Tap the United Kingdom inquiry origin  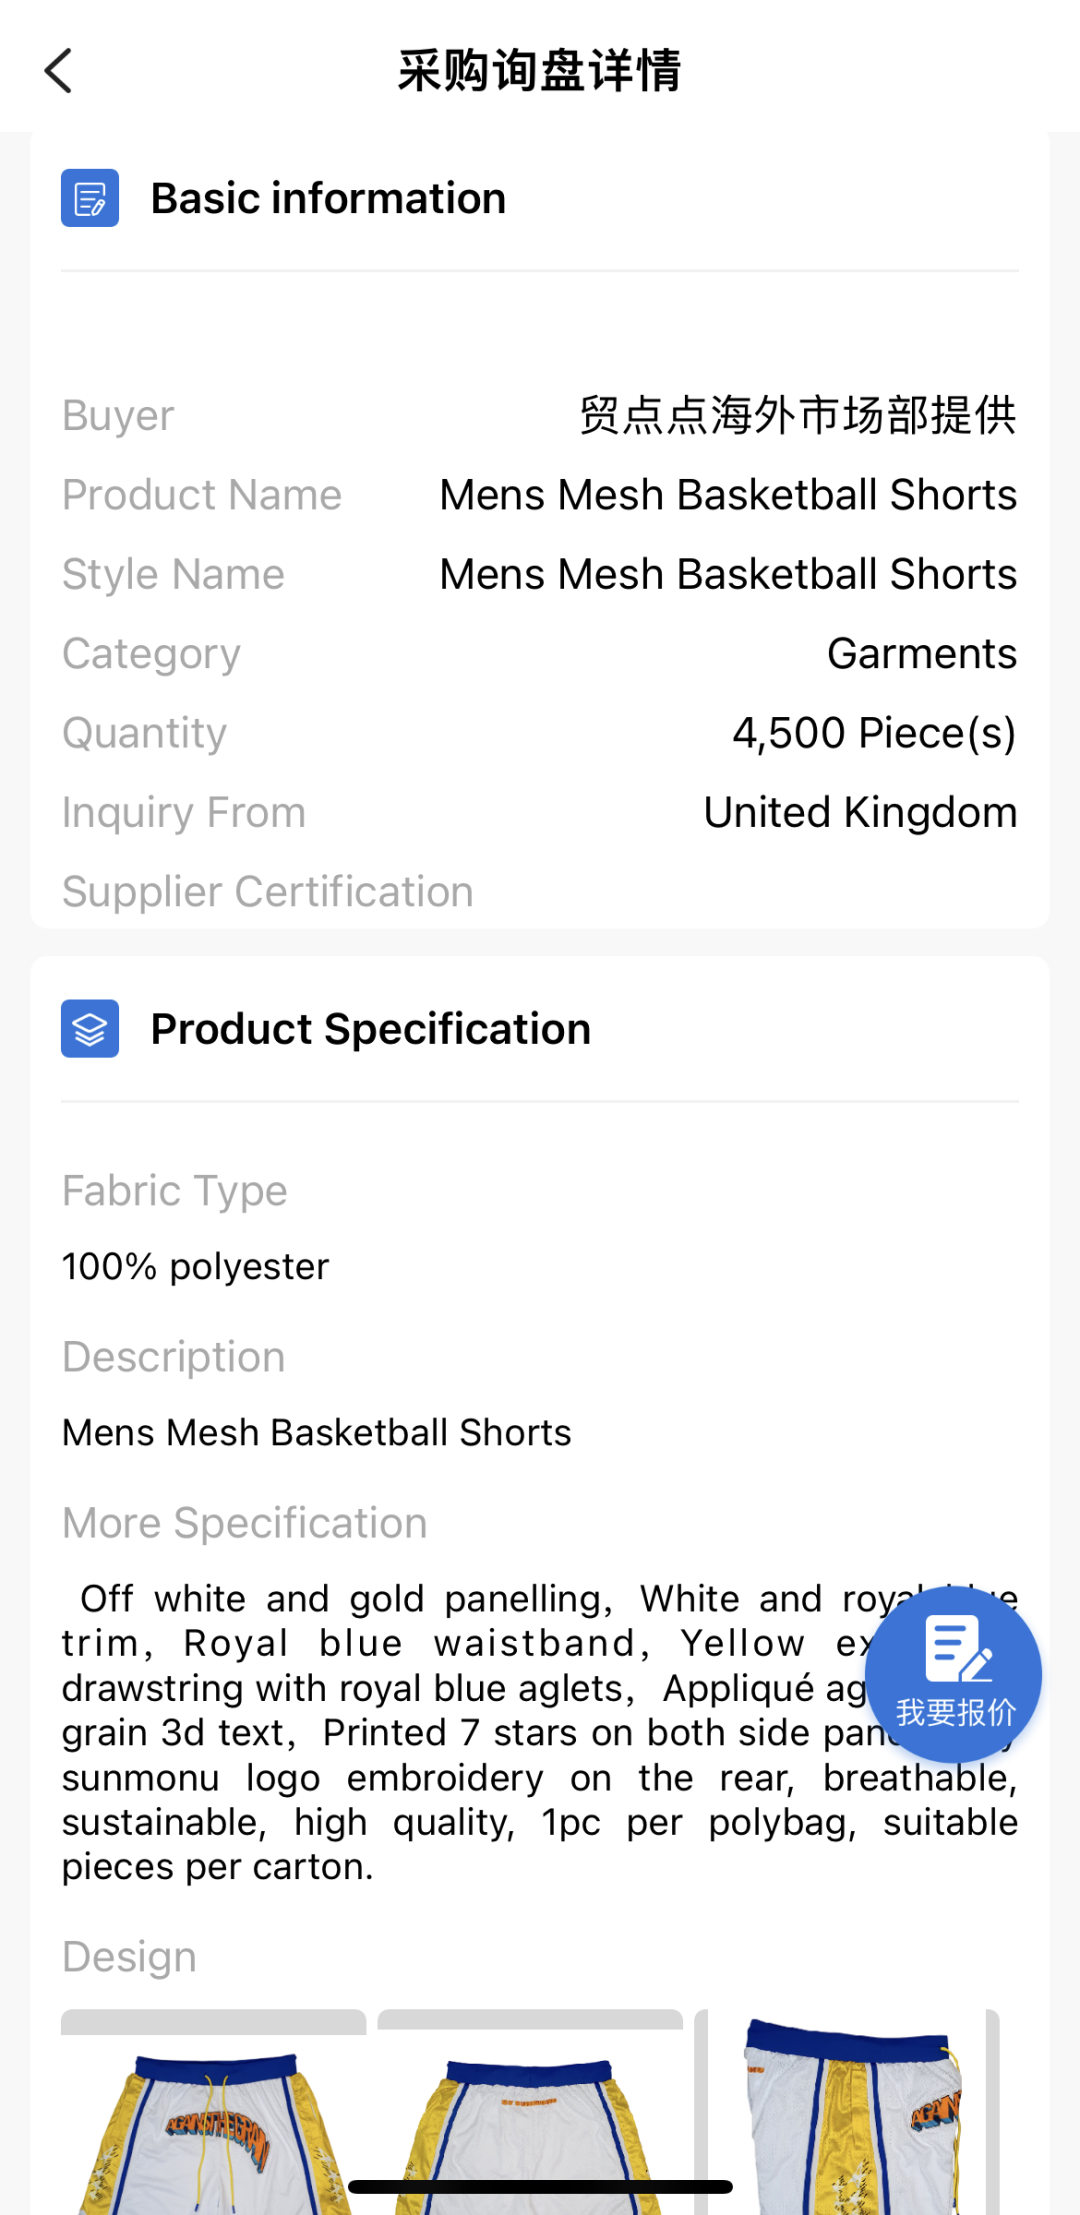coord(860,812)
